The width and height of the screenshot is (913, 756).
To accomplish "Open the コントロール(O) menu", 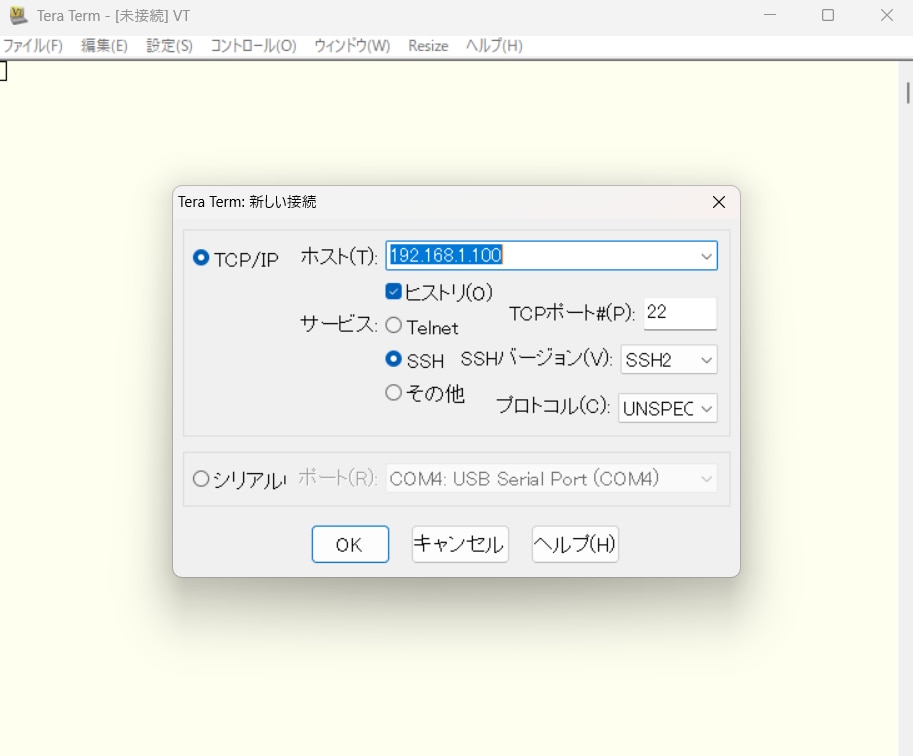I will (253, 46).
